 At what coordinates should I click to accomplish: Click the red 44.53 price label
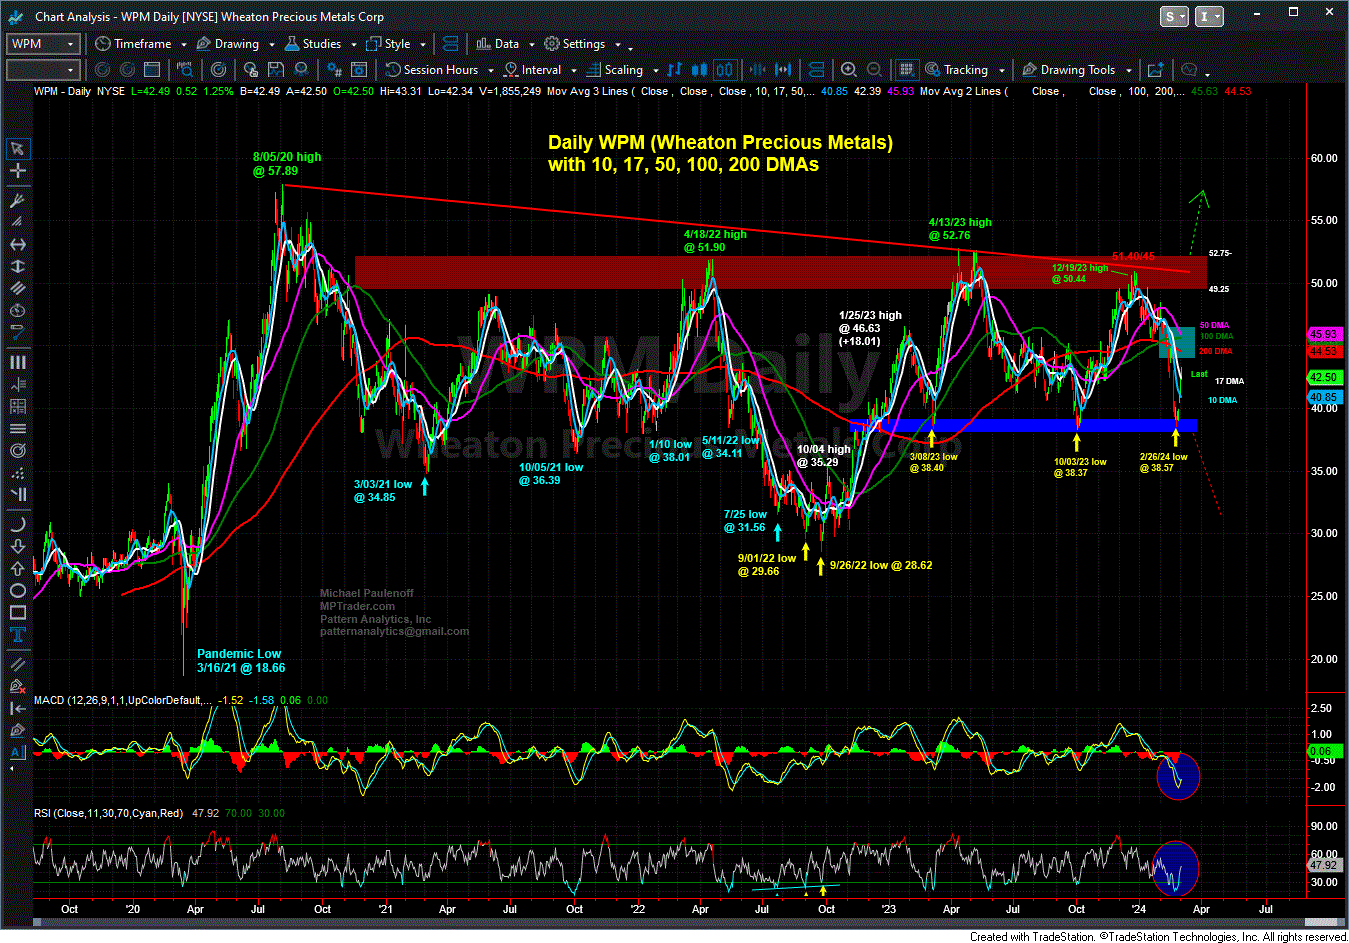click(1323, 351)
